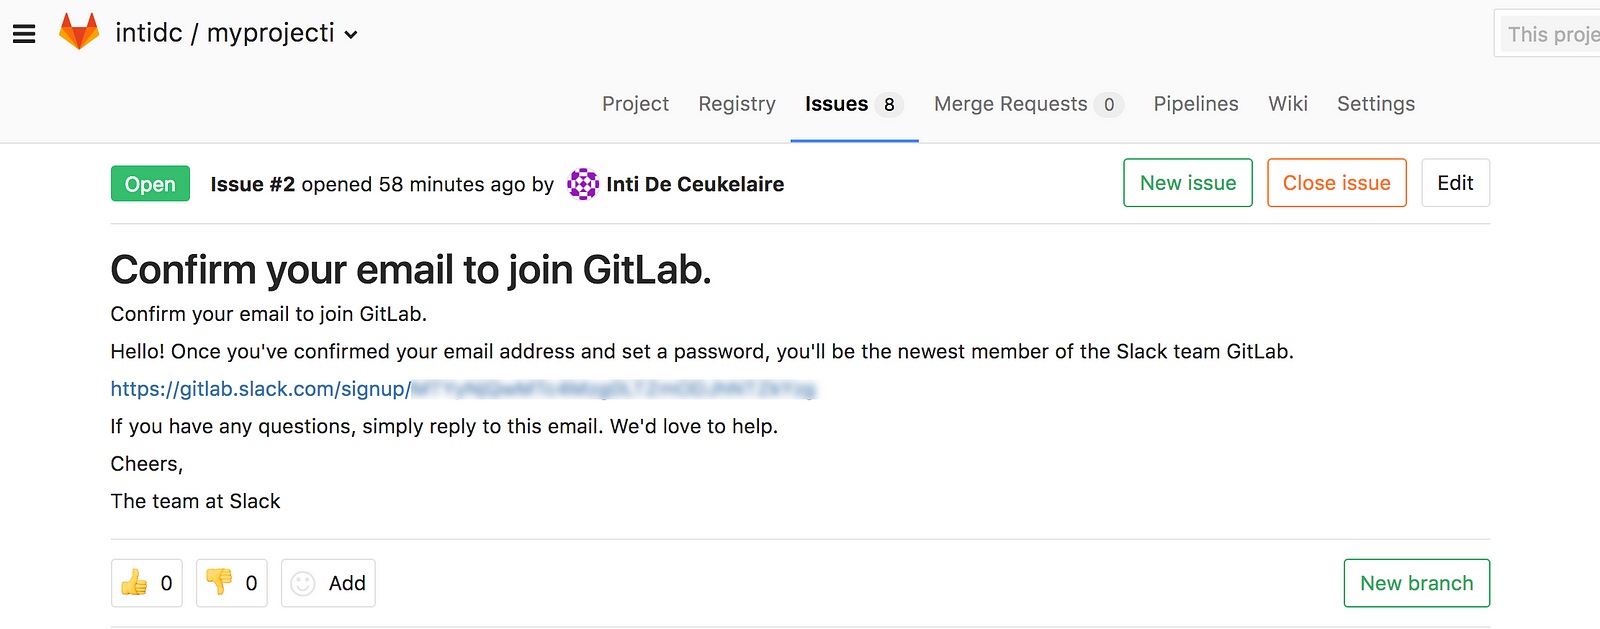This screenshot has width=1600, height=629.
Task: Click the GitLab fox logo
Action: coord(79,32)
